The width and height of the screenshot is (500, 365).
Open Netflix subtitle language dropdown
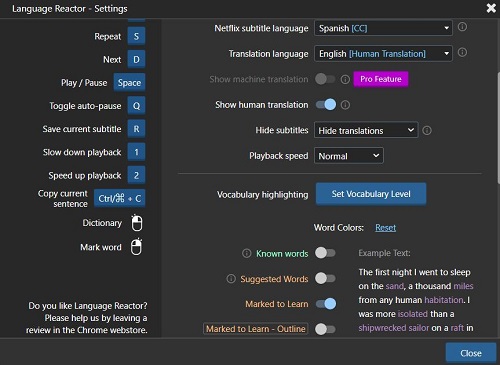[383, 28]
